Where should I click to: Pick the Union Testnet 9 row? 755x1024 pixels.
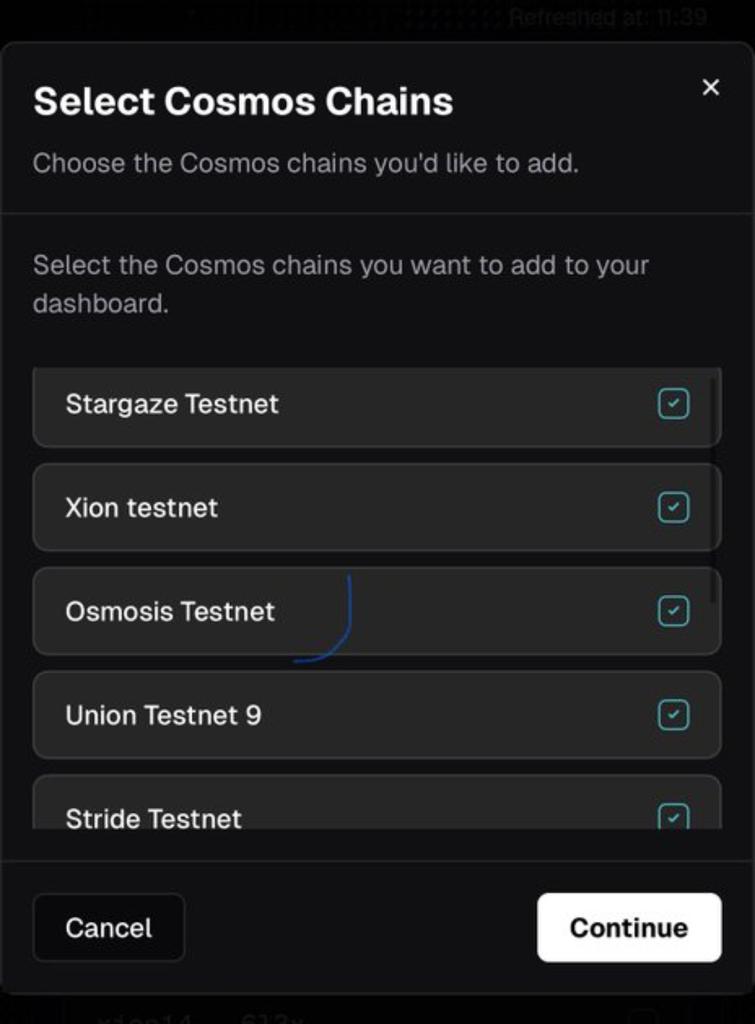377,714
